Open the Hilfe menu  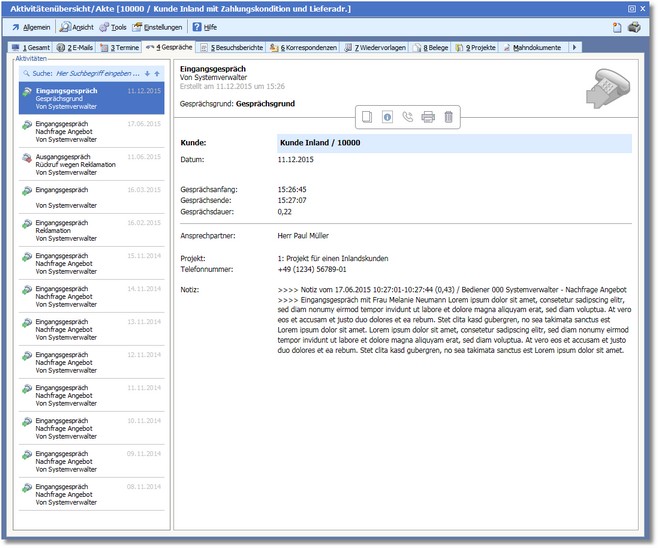203,27
